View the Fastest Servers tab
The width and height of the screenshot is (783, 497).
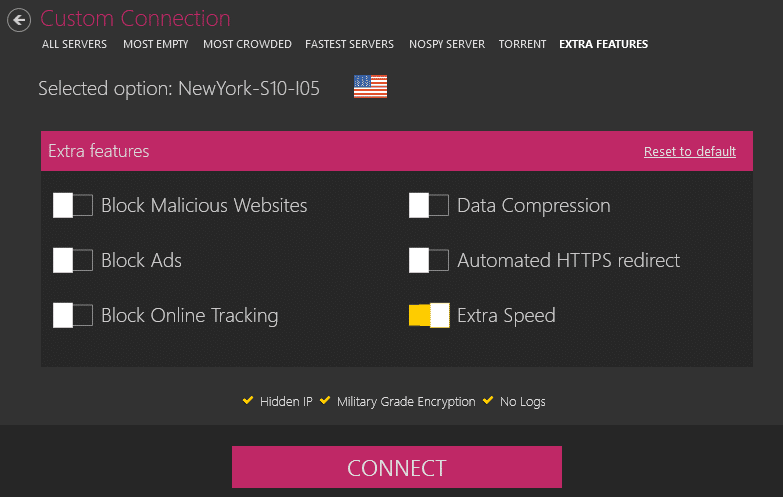pos(350,44)
